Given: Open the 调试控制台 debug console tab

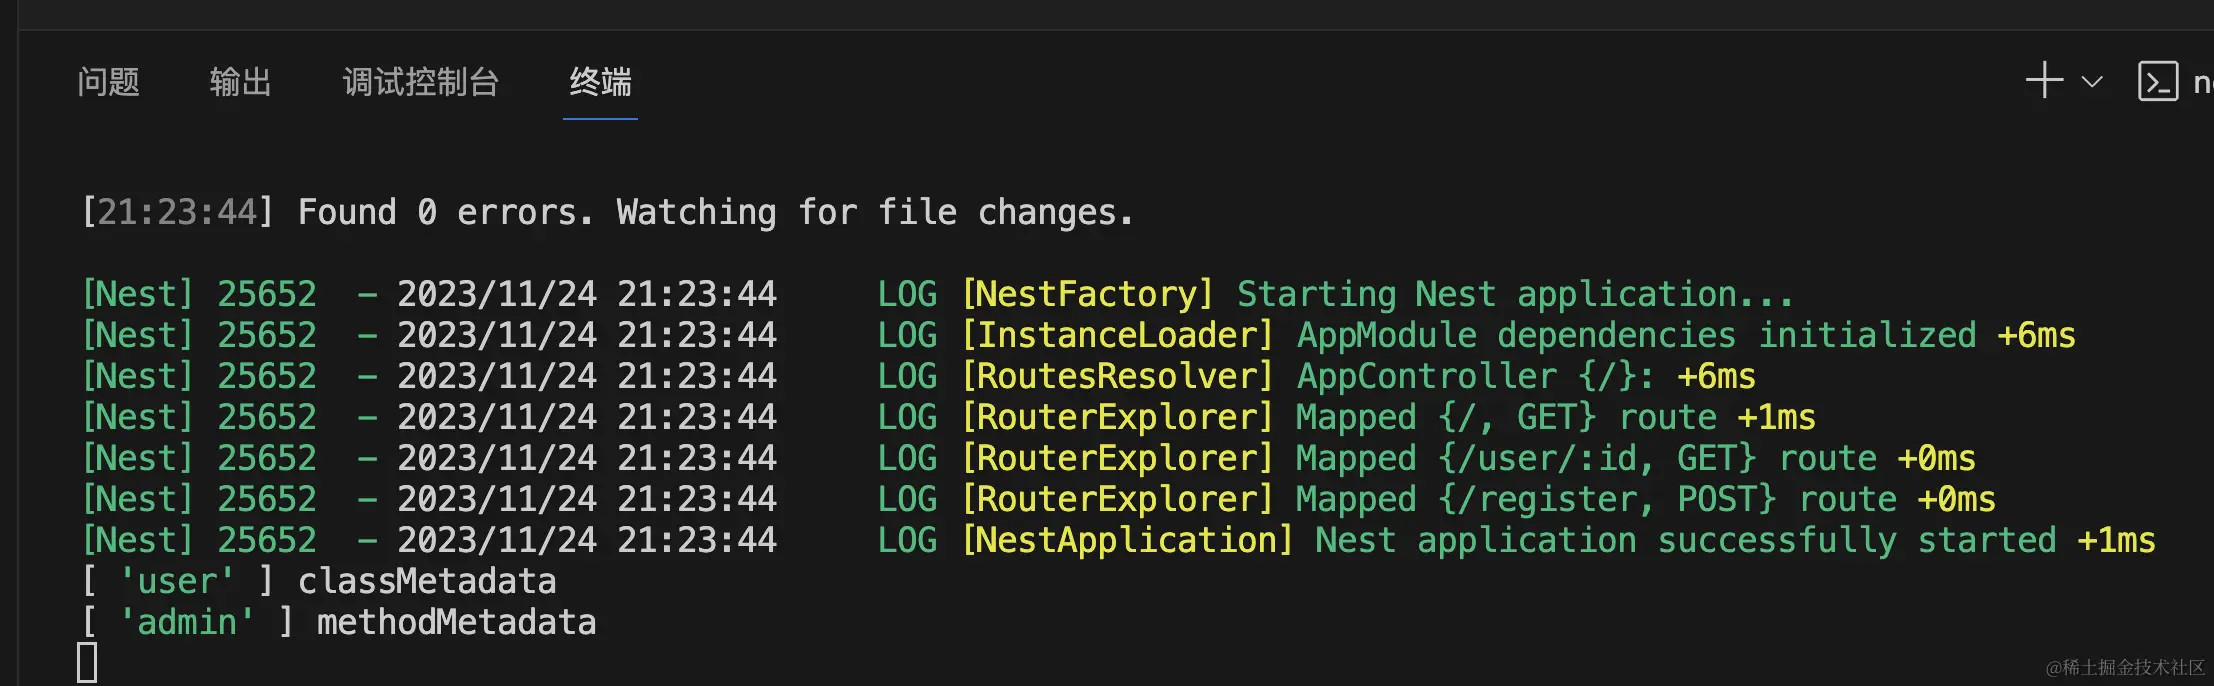Looking at the screenshot, I should tap(420, 82).
